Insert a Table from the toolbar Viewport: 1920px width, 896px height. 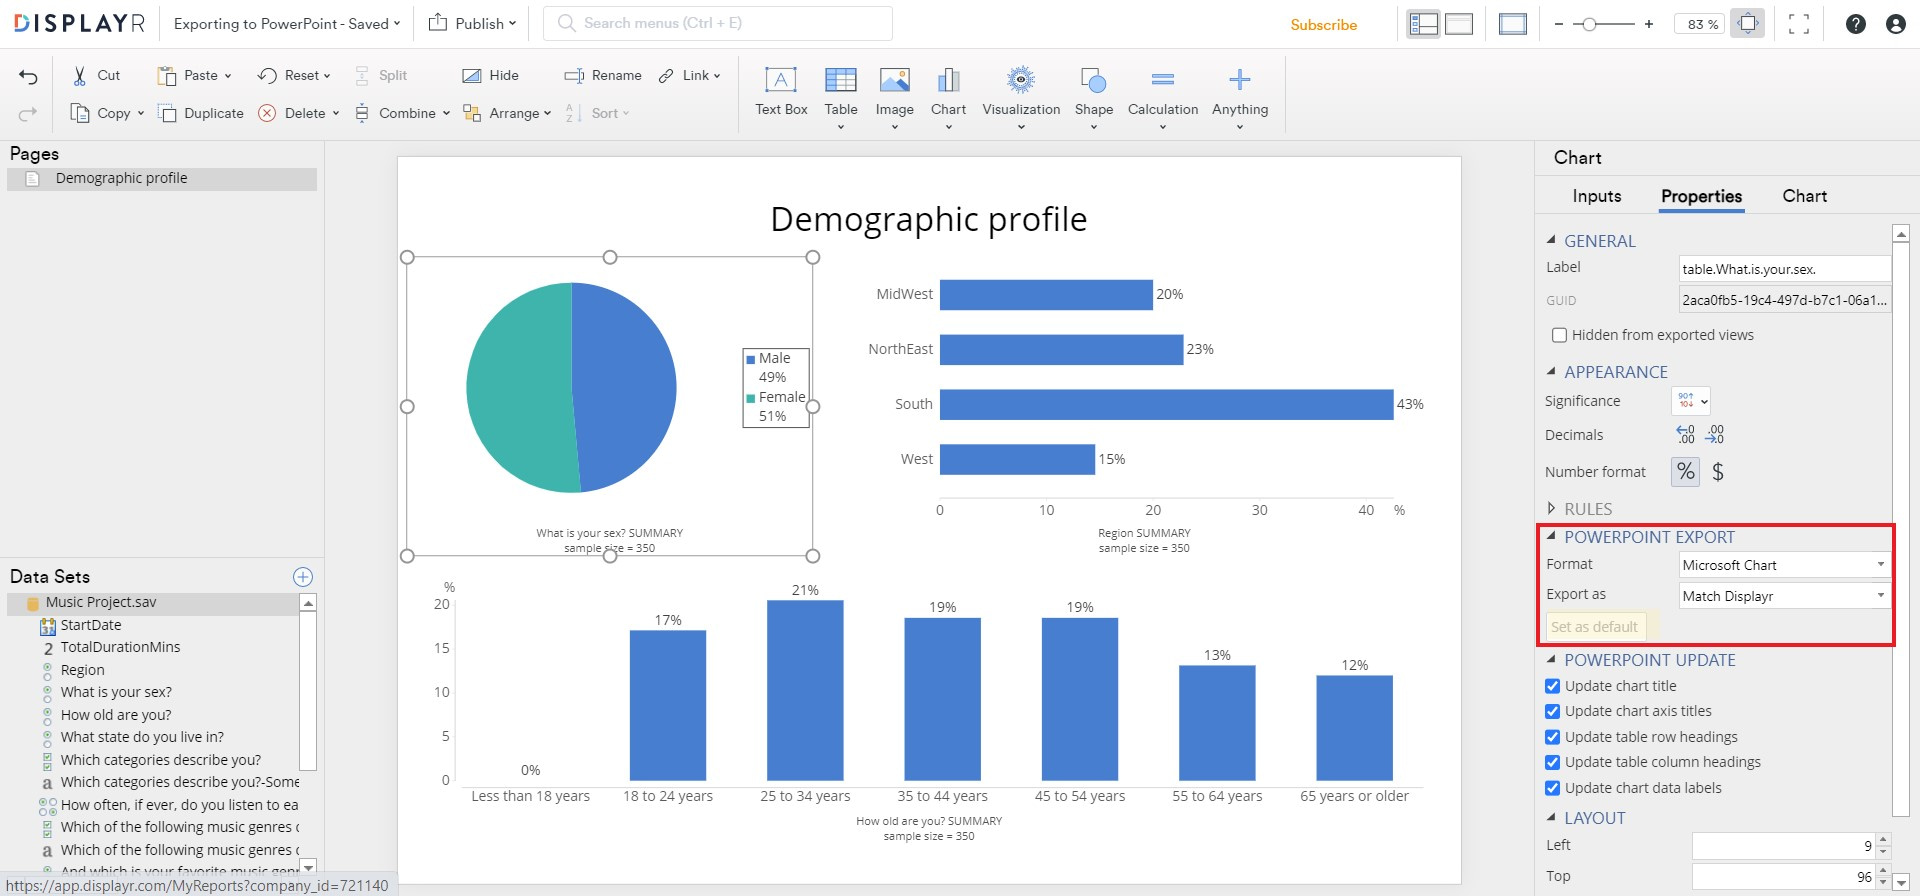pyautogui.click(x=840, y=81)
